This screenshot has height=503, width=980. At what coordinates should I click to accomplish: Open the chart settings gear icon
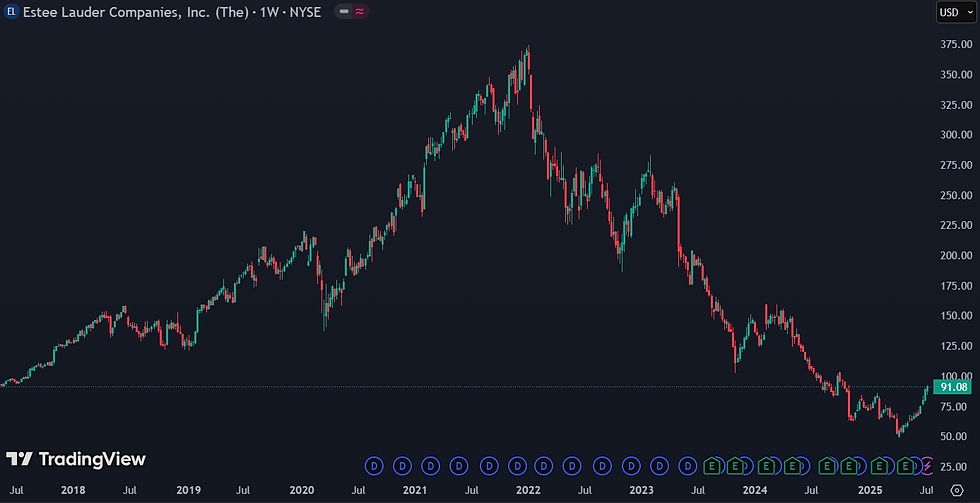click(957, 489)
